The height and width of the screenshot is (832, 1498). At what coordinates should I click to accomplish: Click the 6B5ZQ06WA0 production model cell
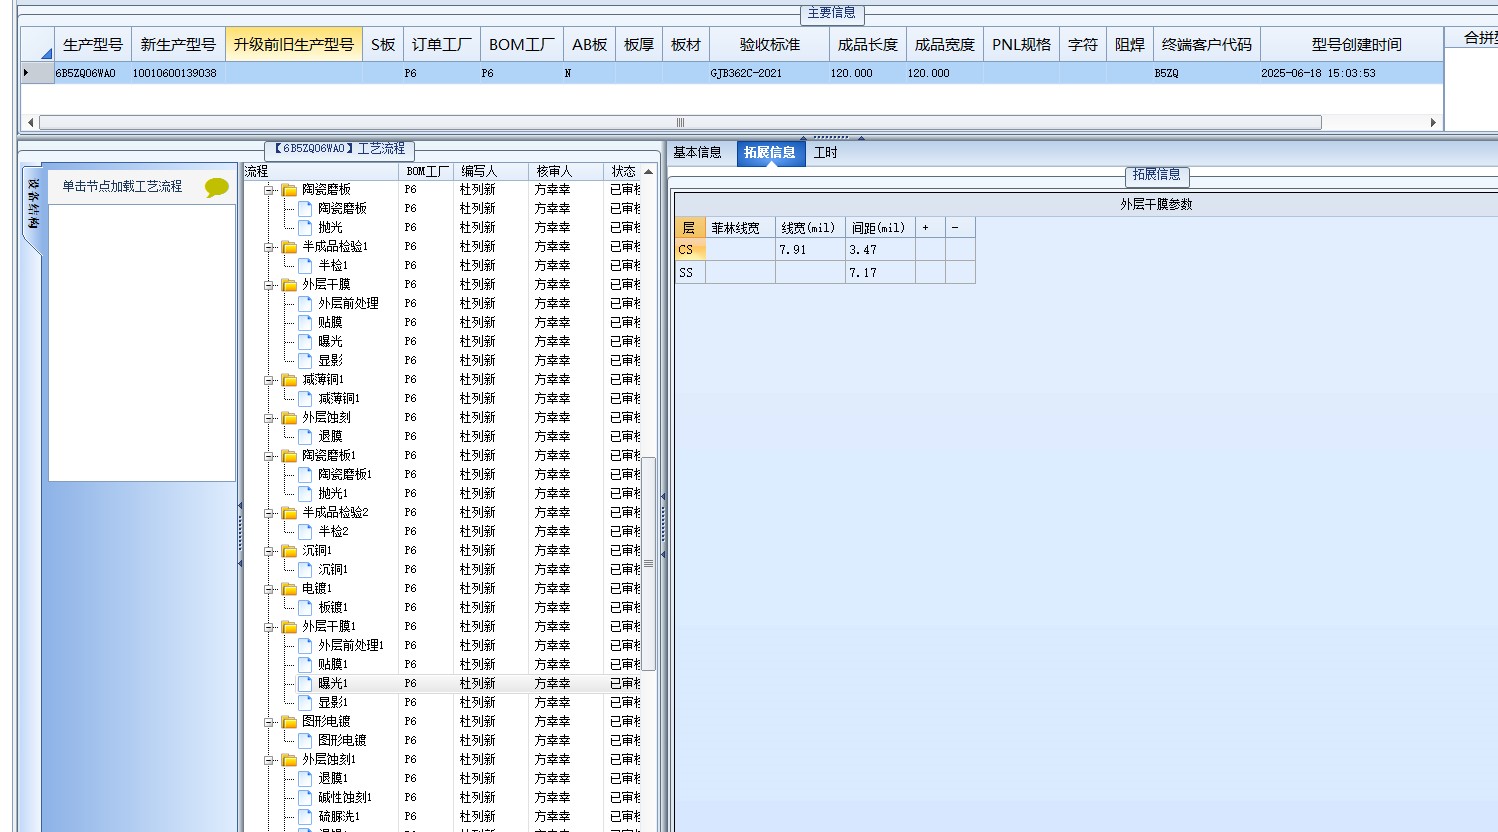92,73
